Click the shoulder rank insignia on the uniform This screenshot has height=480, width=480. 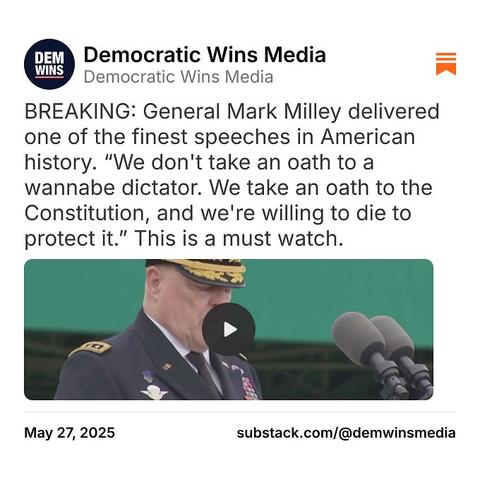click(91, 349)
